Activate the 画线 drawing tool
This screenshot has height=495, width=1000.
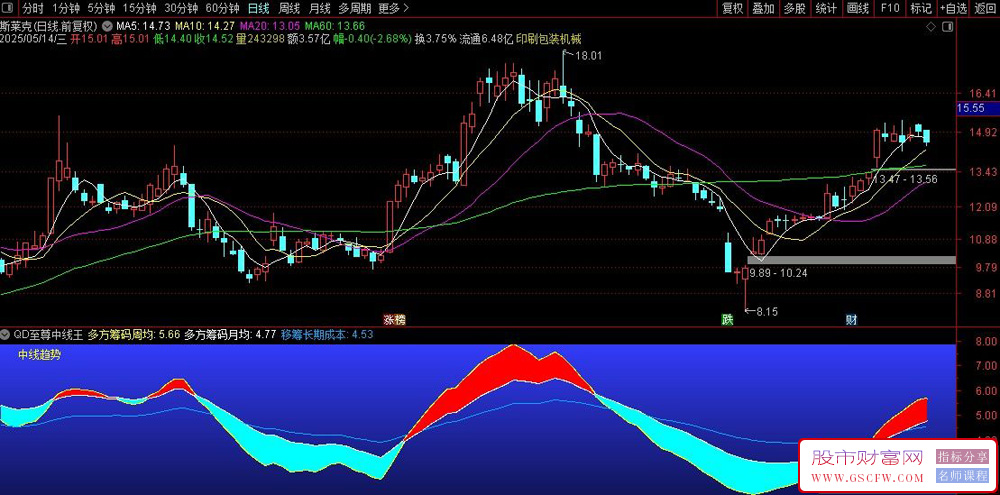[x=858, y=8]
